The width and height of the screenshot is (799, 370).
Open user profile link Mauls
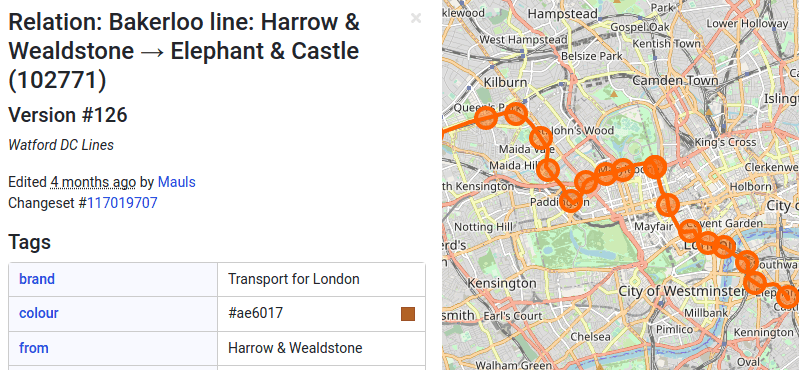(176, 182)
